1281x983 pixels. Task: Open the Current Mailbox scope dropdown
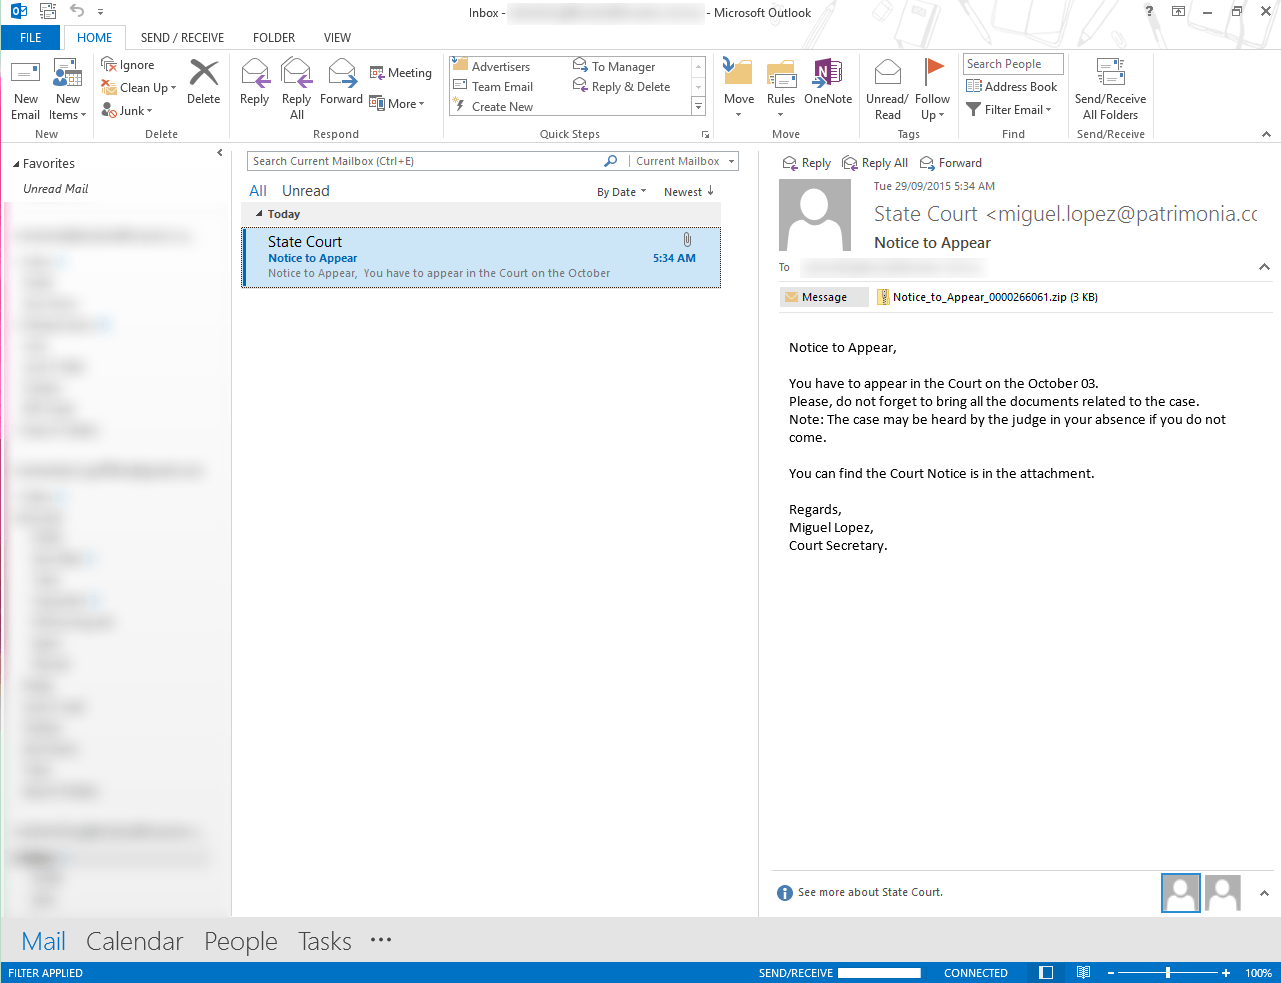(685, 161)
